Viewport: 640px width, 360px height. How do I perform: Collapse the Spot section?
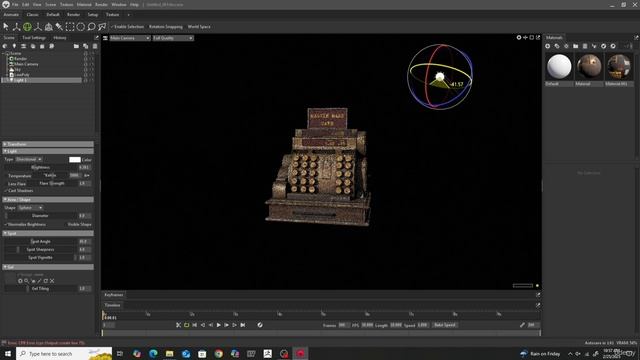48,233
